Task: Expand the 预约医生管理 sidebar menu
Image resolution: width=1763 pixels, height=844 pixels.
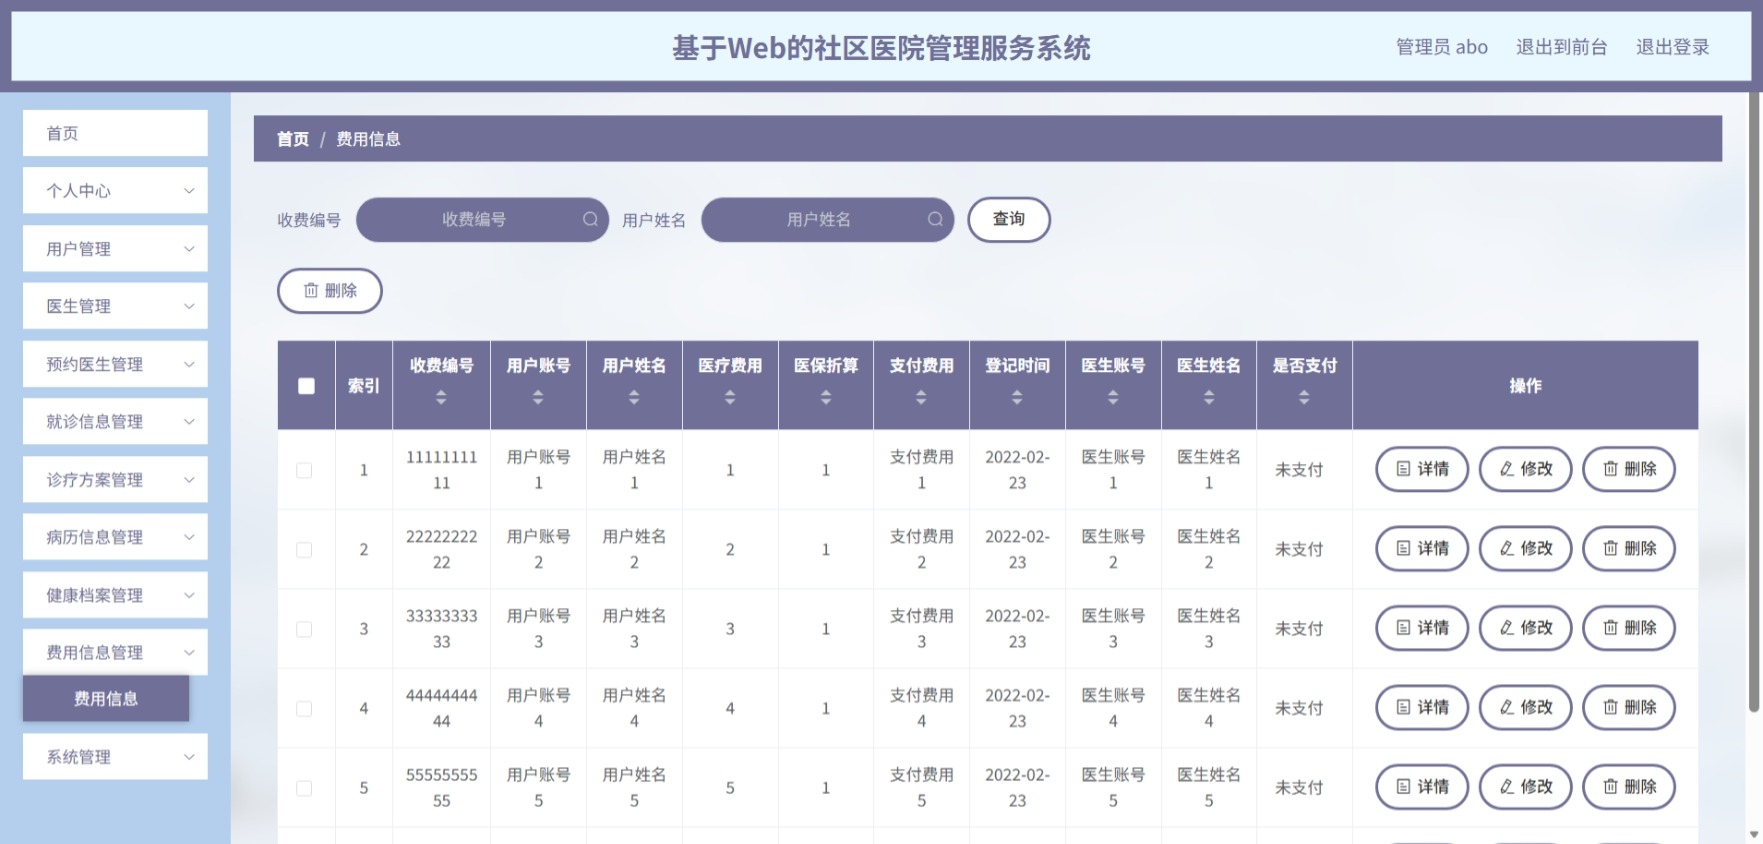Action: coord(115,364)
